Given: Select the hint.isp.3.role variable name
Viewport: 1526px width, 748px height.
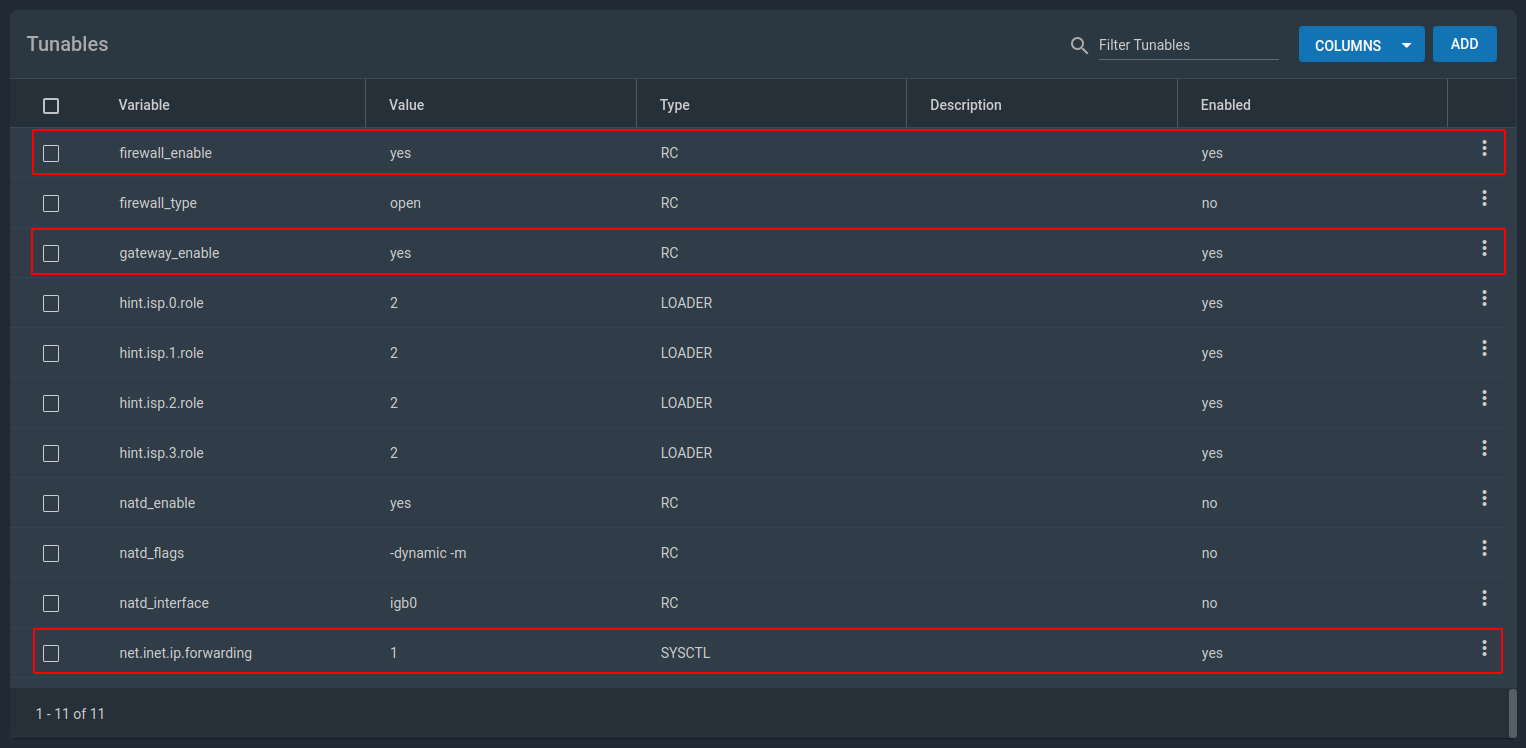Looking at the screenshot, I should pos(161,453).
